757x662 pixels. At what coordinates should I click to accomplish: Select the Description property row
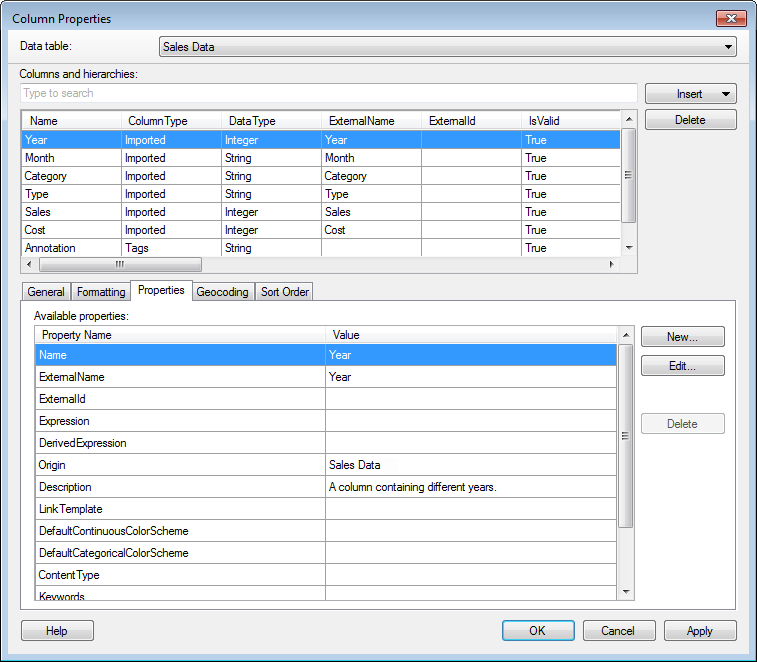180,487
